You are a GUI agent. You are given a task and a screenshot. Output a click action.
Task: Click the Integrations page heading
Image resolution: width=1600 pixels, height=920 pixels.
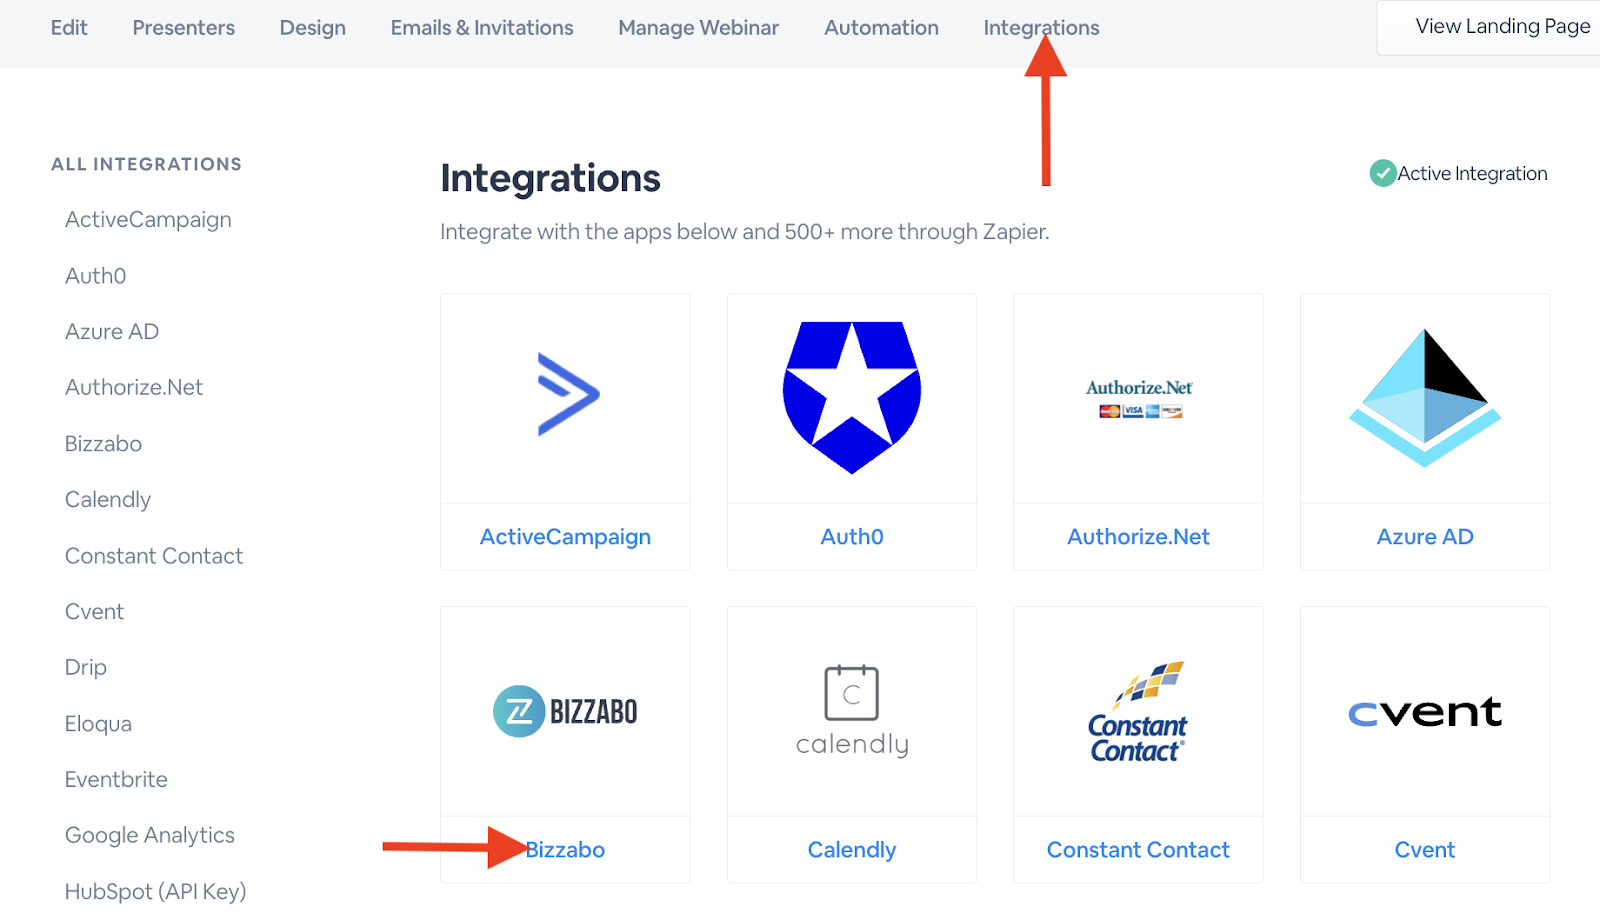click(551, 178)
